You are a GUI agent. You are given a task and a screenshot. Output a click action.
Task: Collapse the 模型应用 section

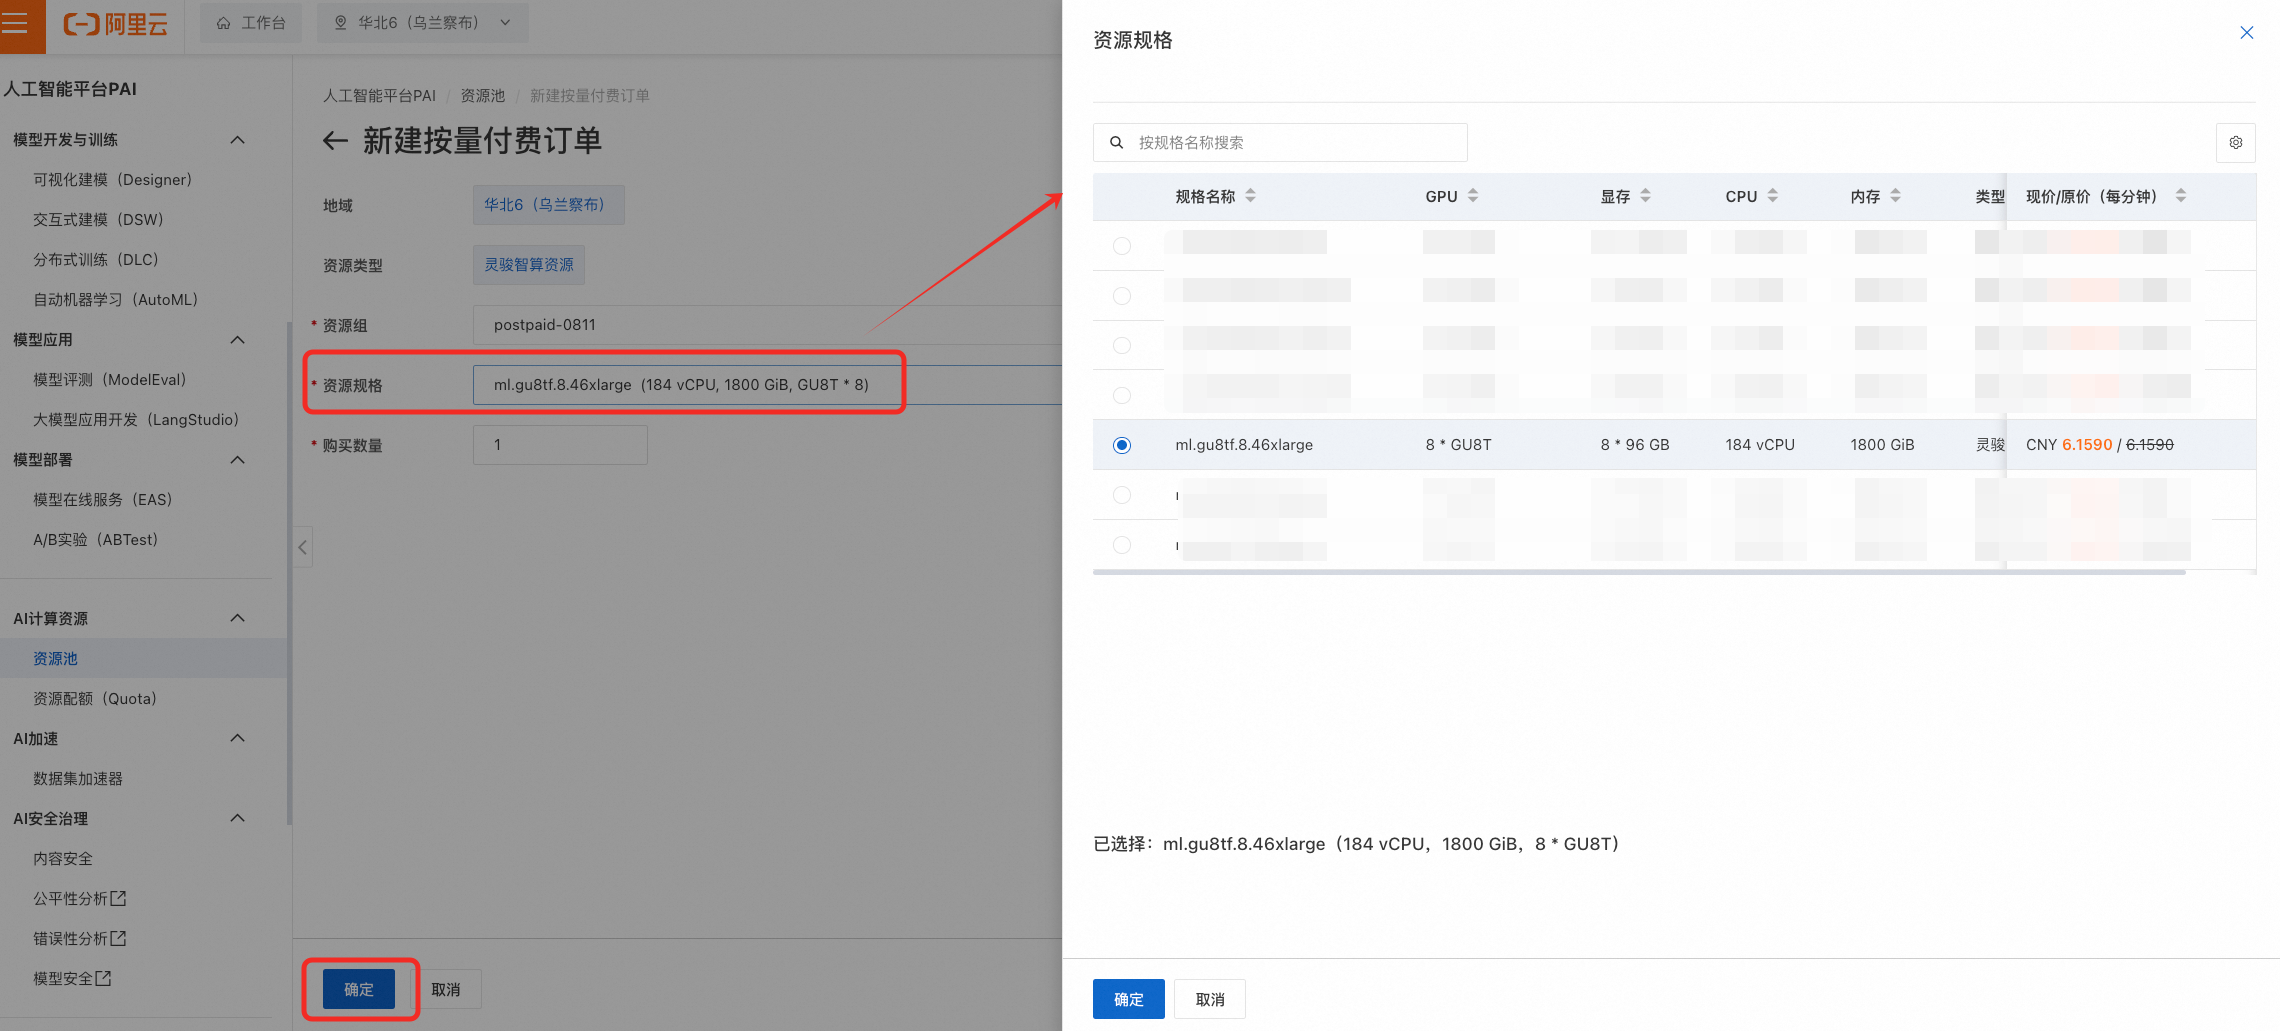click(237, 340)
